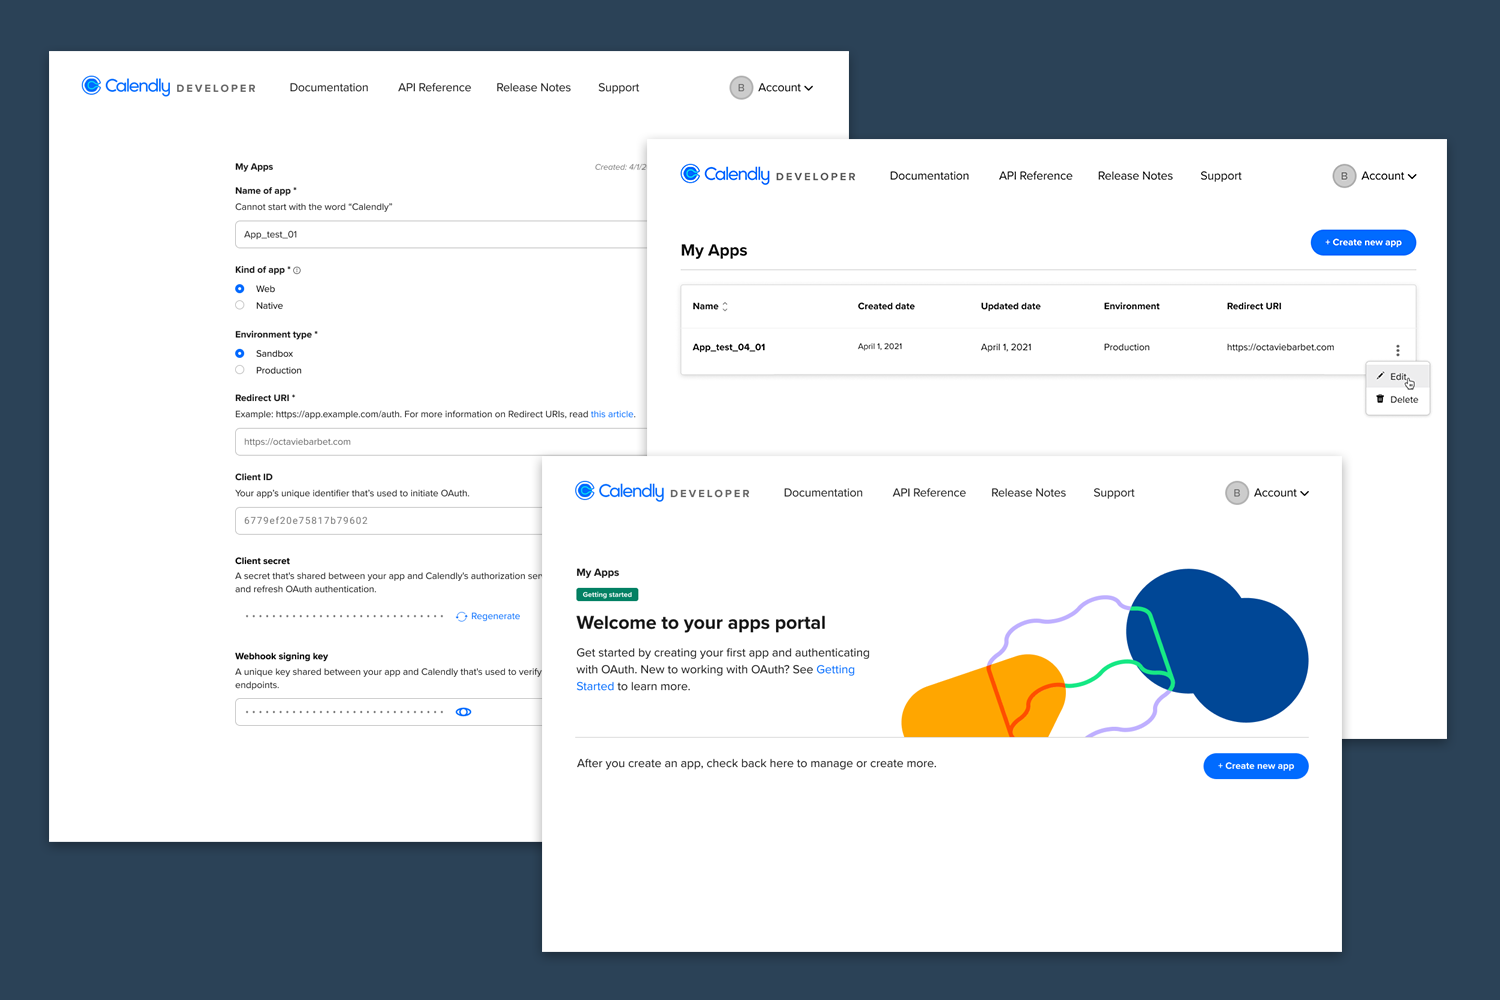
Task: Choose Edit from the app context menu
Action: coord(1398,377)
